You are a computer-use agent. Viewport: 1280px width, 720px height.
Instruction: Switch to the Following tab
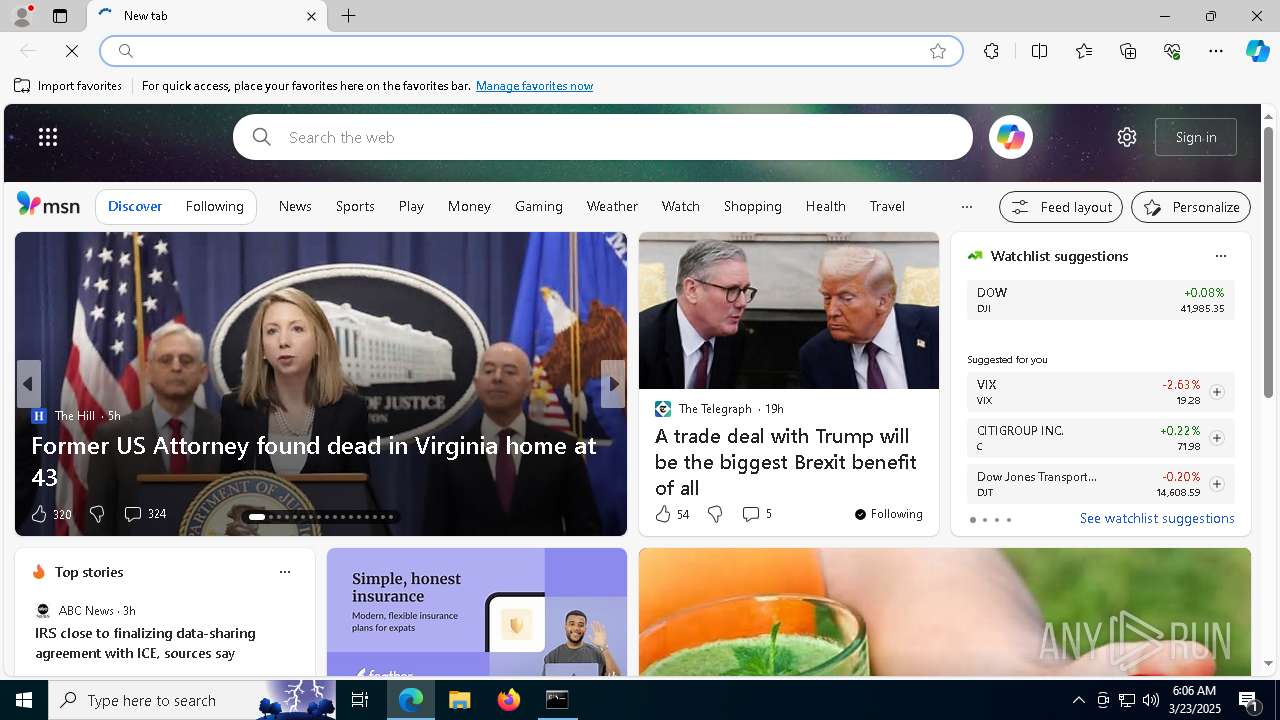point(214,206)
